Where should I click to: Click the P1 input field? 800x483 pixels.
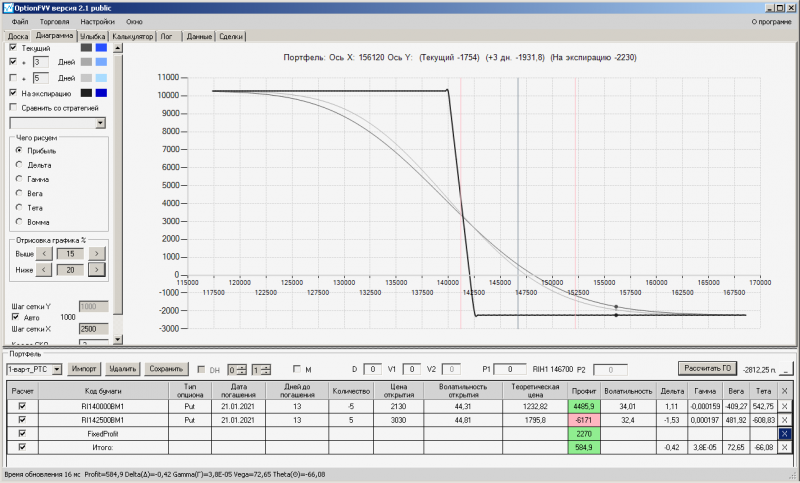point(509,369)
